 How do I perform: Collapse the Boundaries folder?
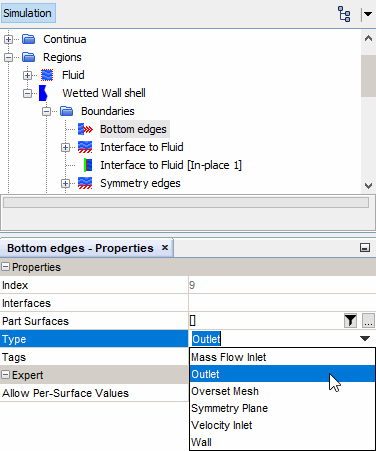coord(46,111)
